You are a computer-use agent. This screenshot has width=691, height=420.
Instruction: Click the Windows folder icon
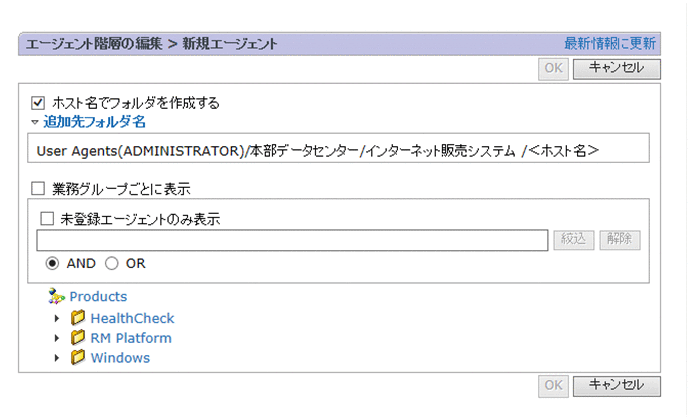[x=78, y=357]
